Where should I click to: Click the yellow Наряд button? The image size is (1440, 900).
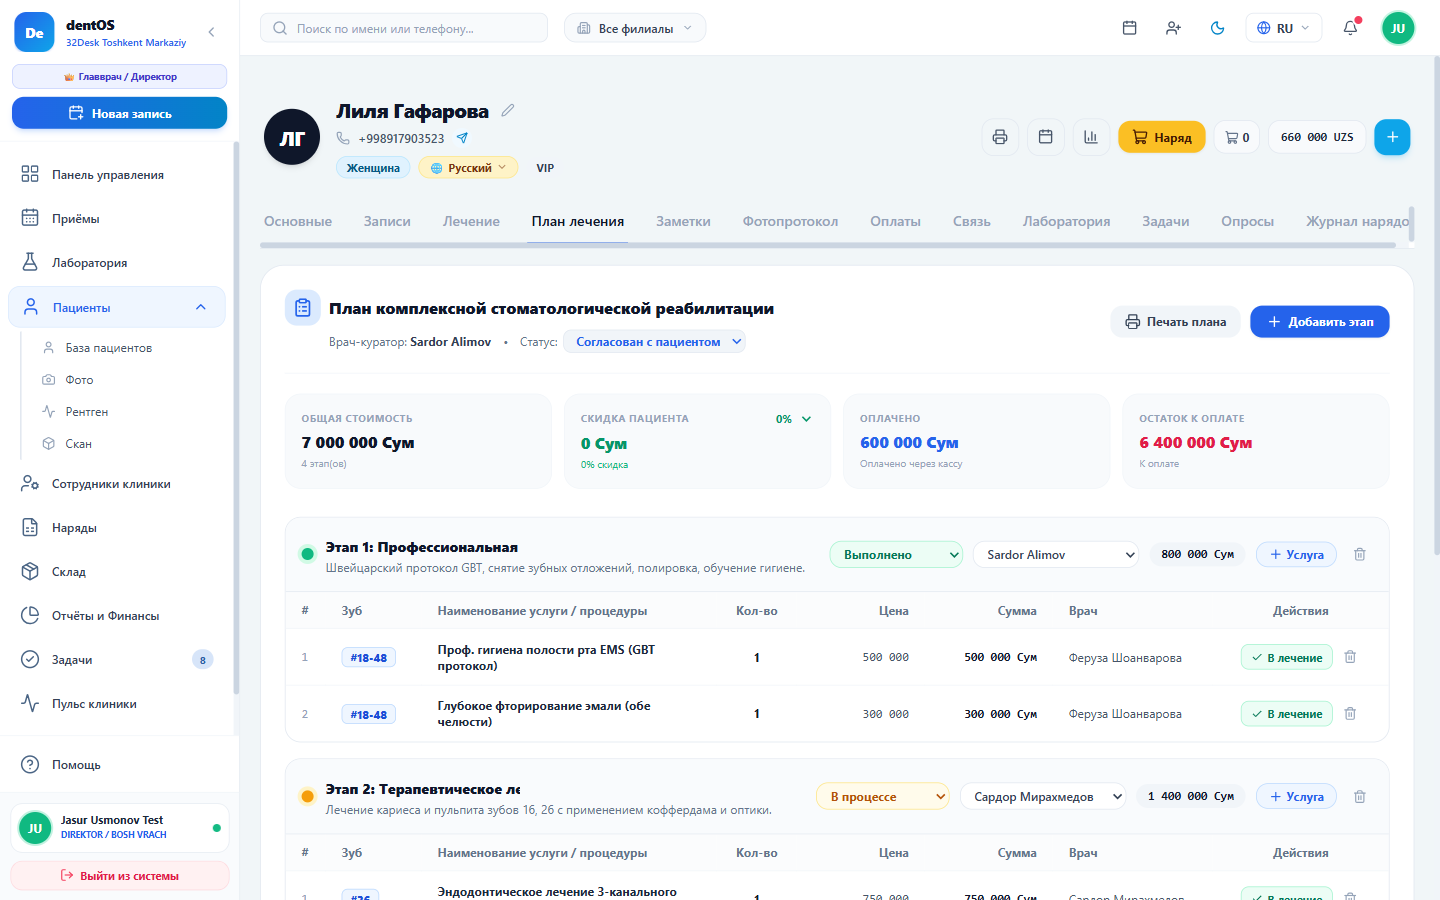pos(1162,137)
